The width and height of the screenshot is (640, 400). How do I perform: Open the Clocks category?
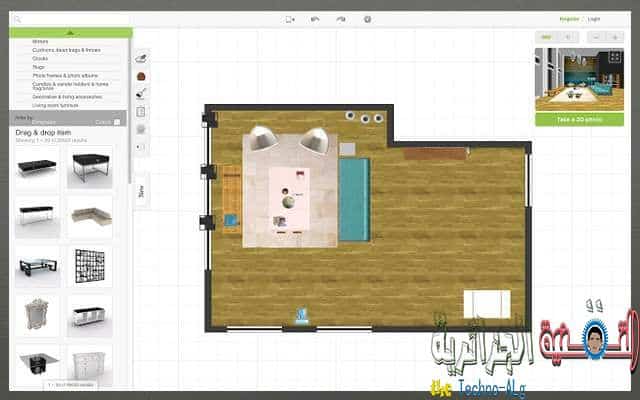point(41,58)
